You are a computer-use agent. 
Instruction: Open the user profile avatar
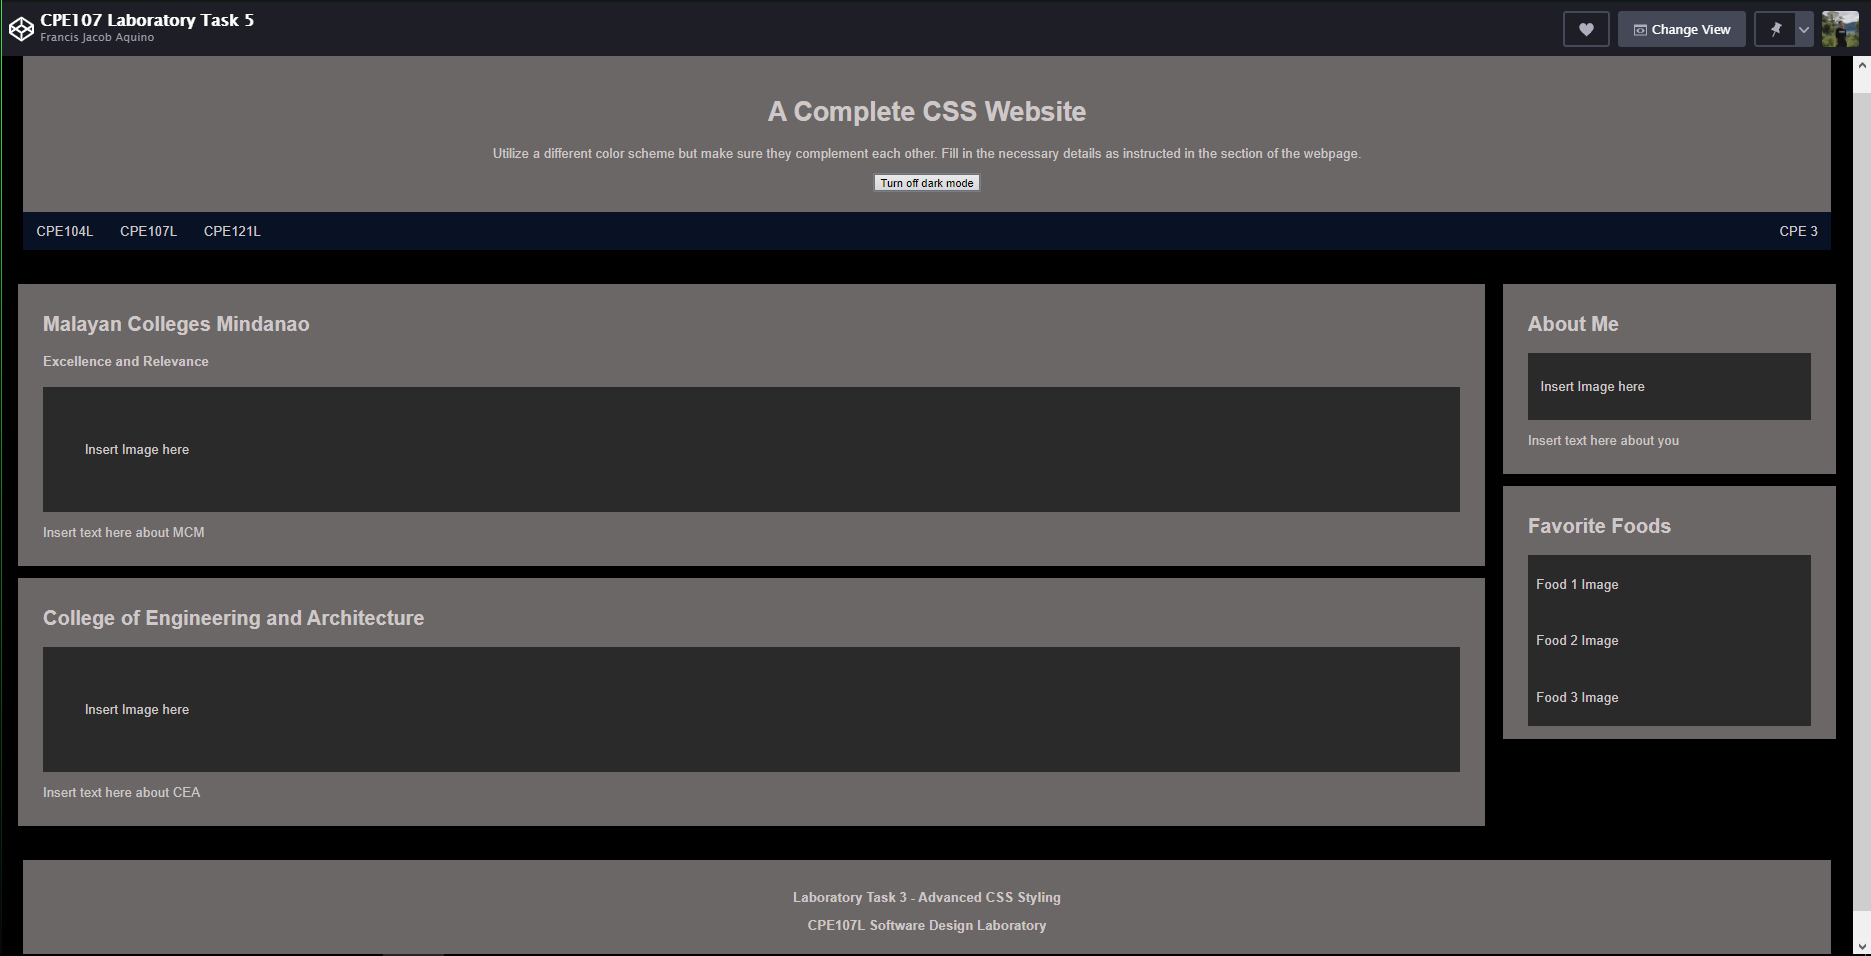click(x=1839, y=29)
